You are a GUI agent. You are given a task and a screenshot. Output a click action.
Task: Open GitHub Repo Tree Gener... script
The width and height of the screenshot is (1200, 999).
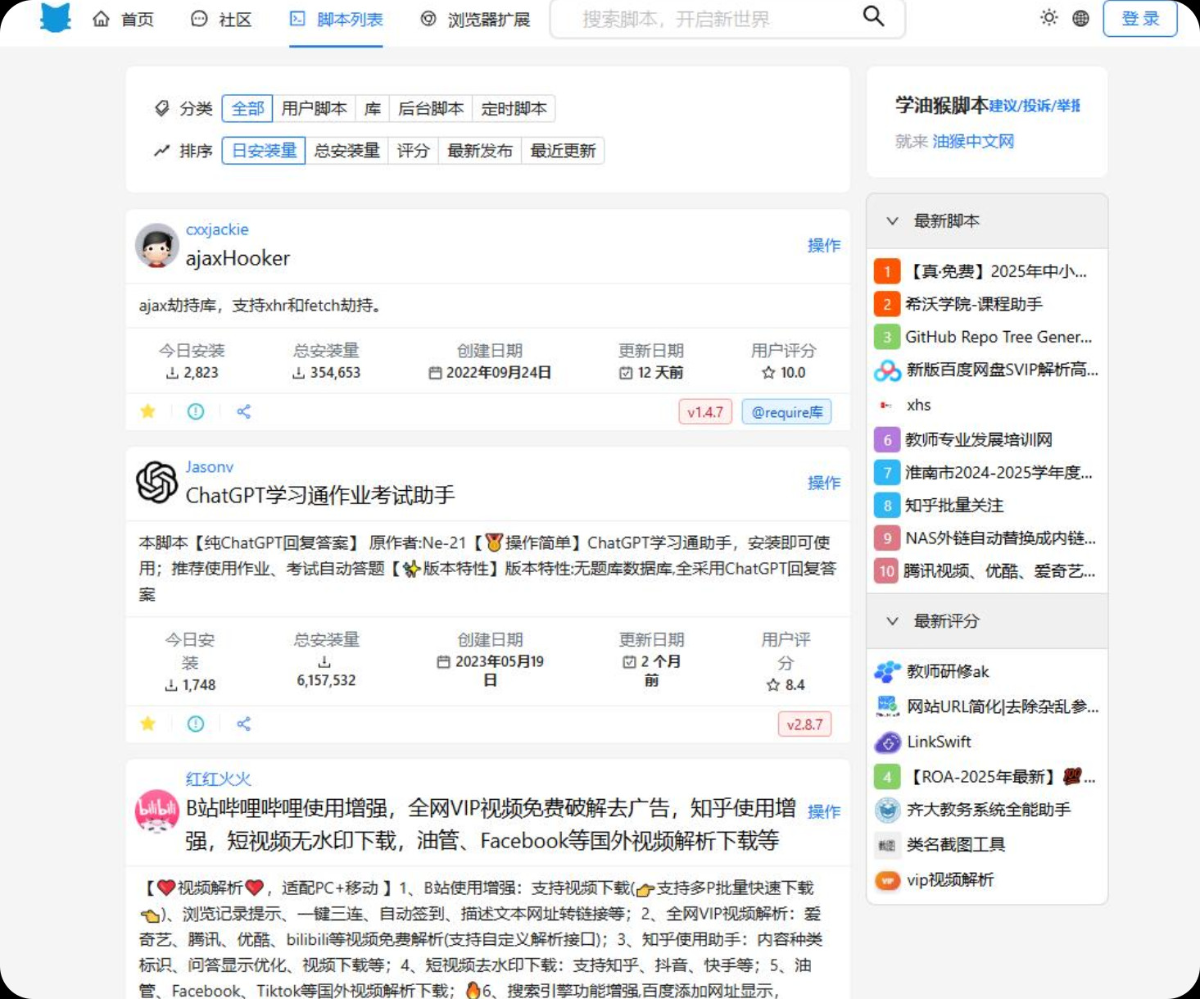pos(999,337)
